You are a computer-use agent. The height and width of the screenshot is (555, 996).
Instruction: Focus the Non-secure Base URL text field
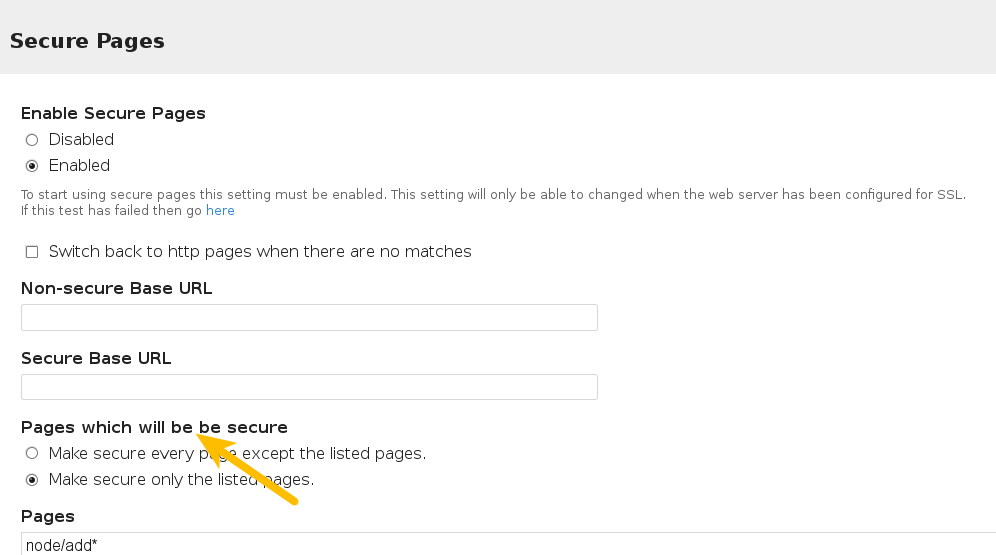coord(309,318)
